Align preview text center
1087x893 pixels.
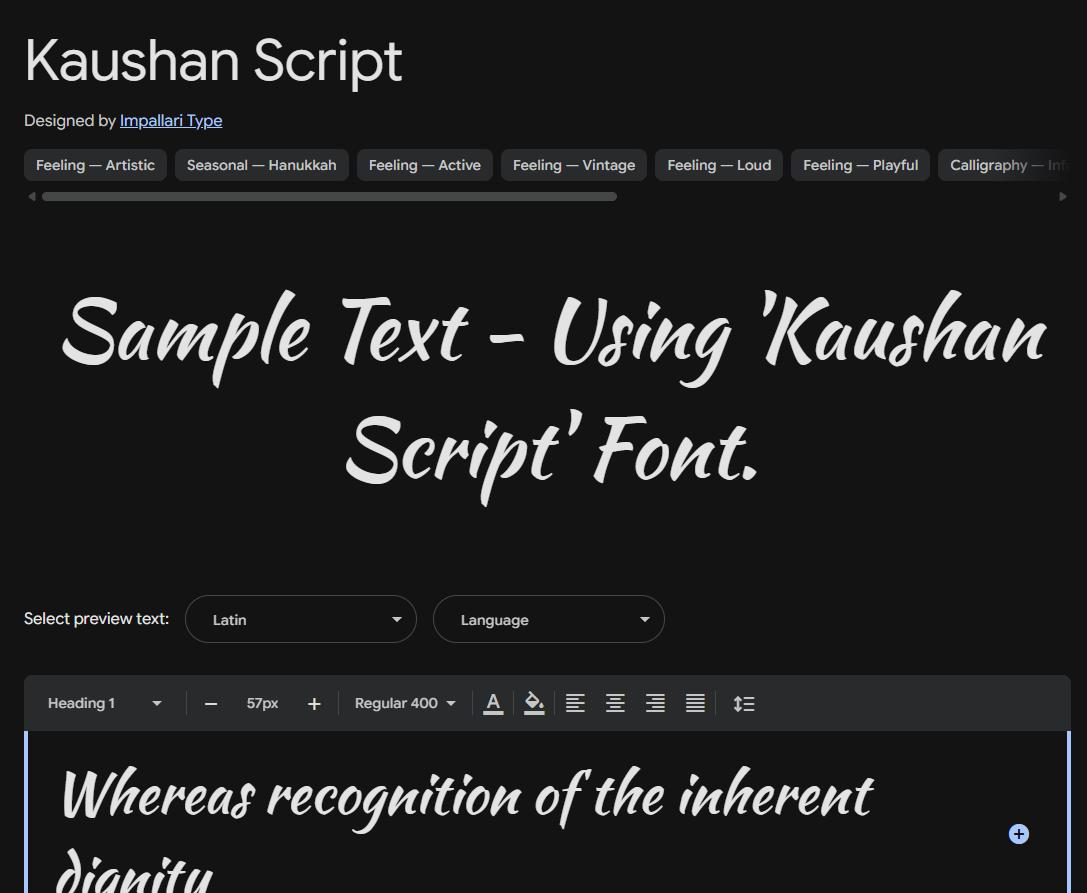(x=615, y=704)
